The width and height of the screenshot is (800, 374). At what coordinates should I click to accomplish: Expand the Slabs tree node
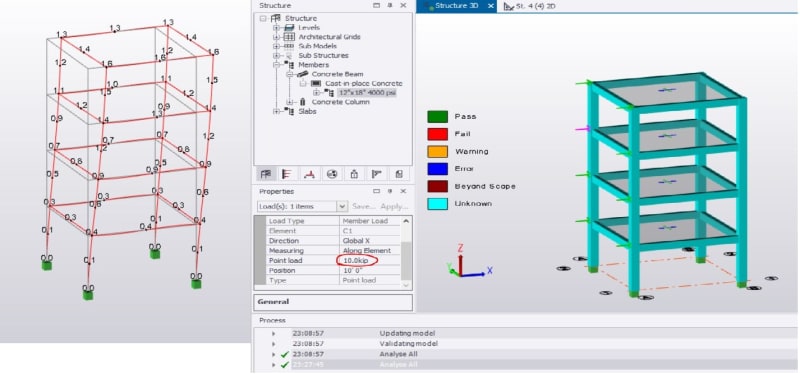coord(277,111)
